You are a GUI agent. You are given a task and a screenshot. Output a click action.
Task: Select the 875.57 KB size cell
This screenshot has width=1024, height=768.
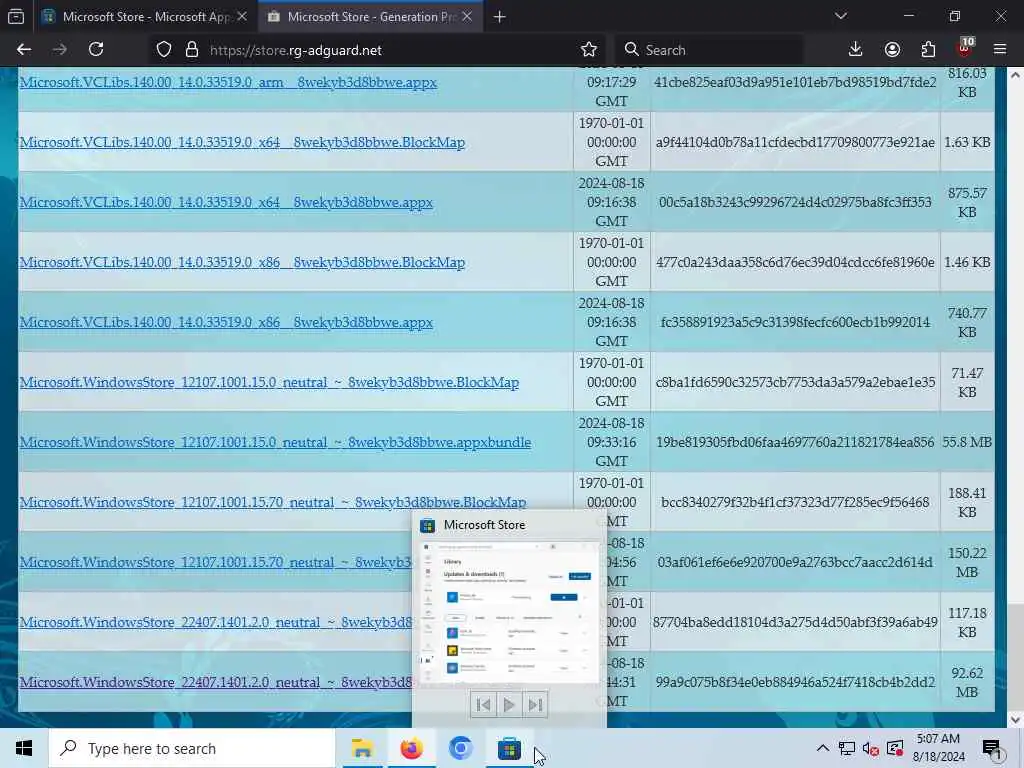click(967, 202)
